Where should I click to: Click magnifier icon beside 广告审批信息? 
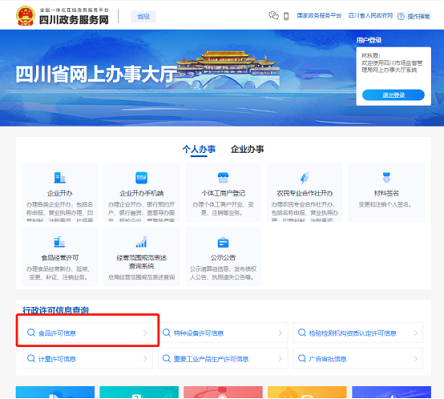(302, 358)
